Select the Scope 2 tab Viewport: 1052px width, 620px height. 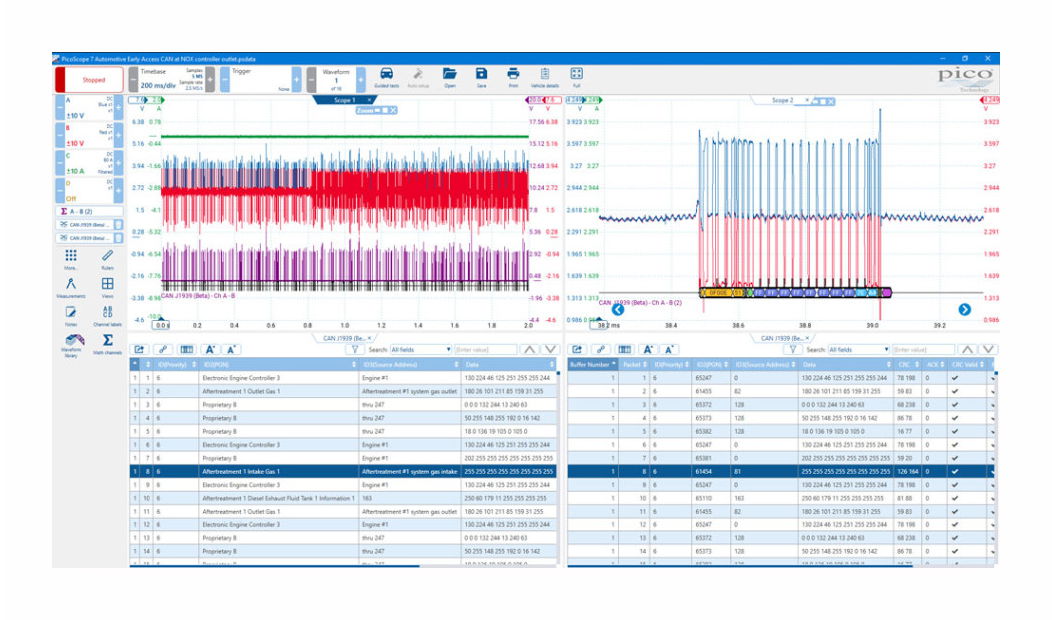click(782, 101)
